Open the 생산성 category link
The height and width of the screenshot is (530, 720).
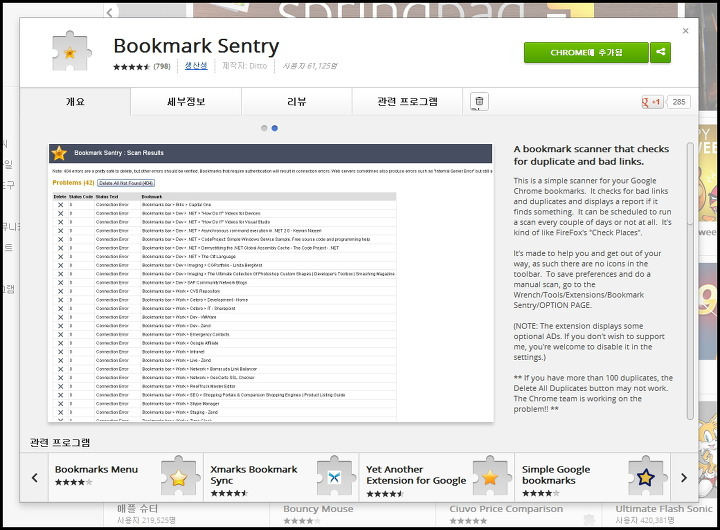coord(196,66)
